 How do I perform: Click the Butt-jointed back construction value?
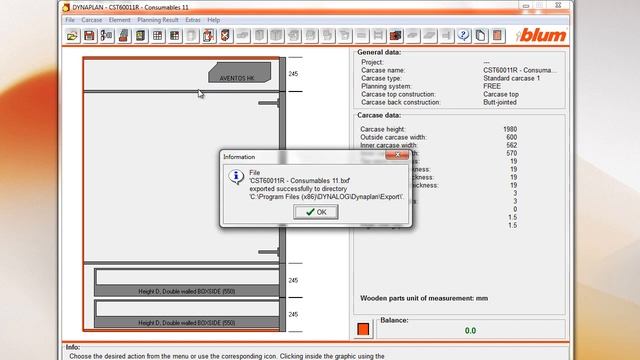[x=500, y=102]
